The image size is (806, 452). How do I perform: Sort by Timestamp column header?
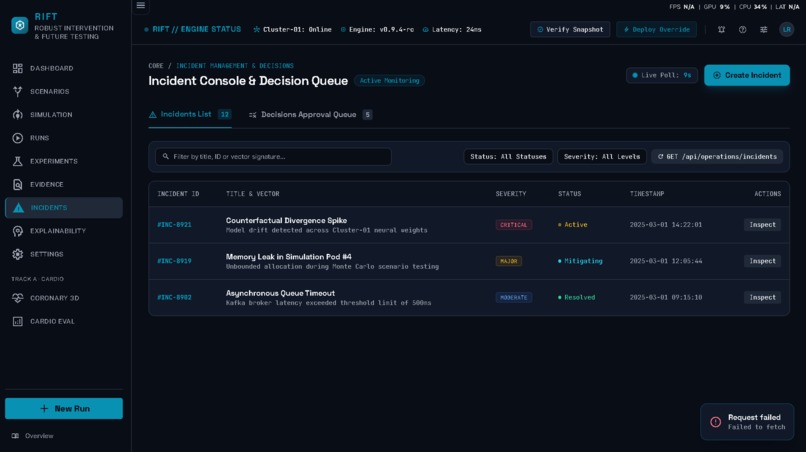pyautogui.click(x=647, y=194)
